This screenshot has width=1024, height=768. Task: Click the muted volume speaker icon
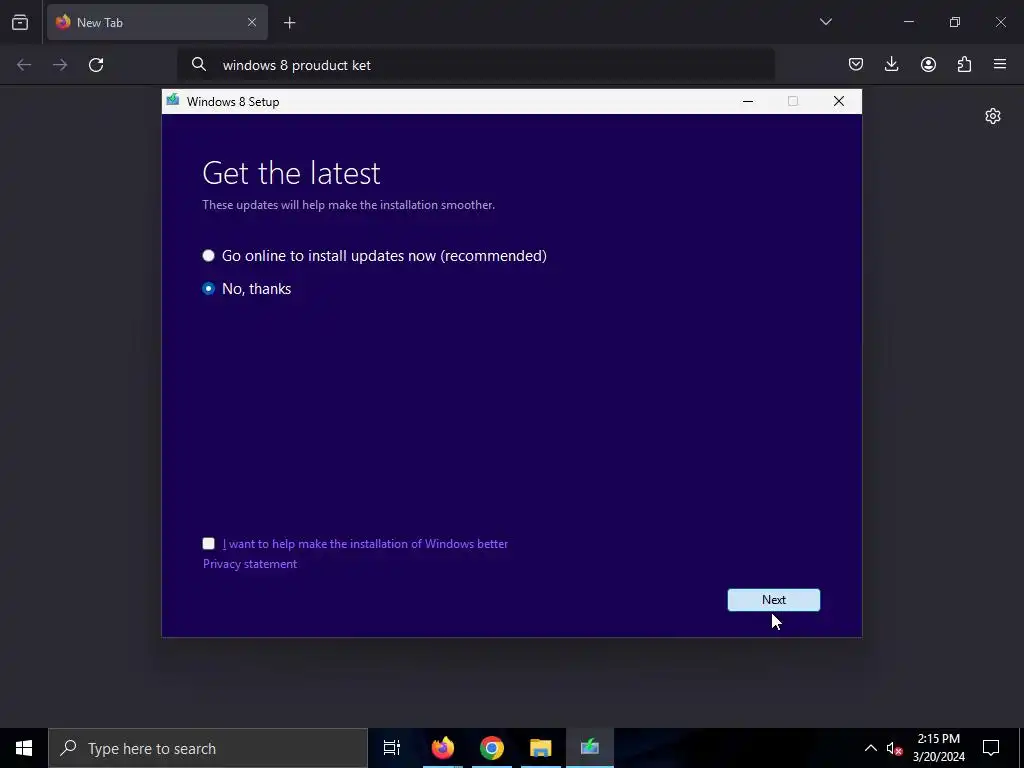point(894,748)
